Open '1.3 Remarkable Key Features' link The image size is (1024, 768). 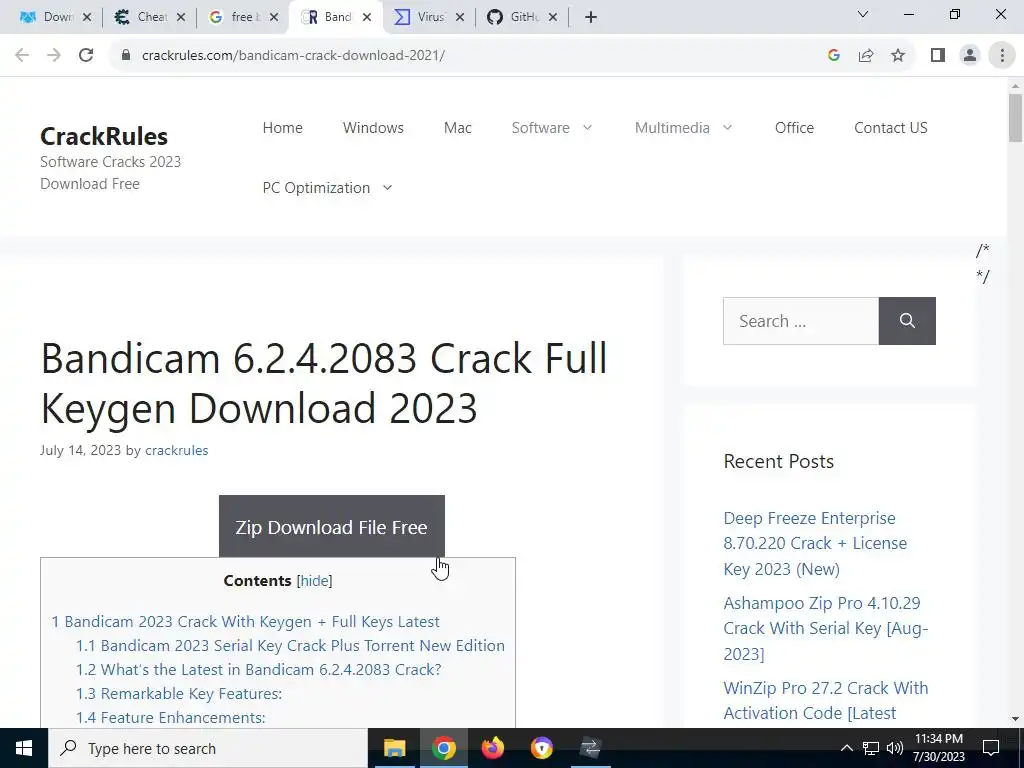point(179,694)
